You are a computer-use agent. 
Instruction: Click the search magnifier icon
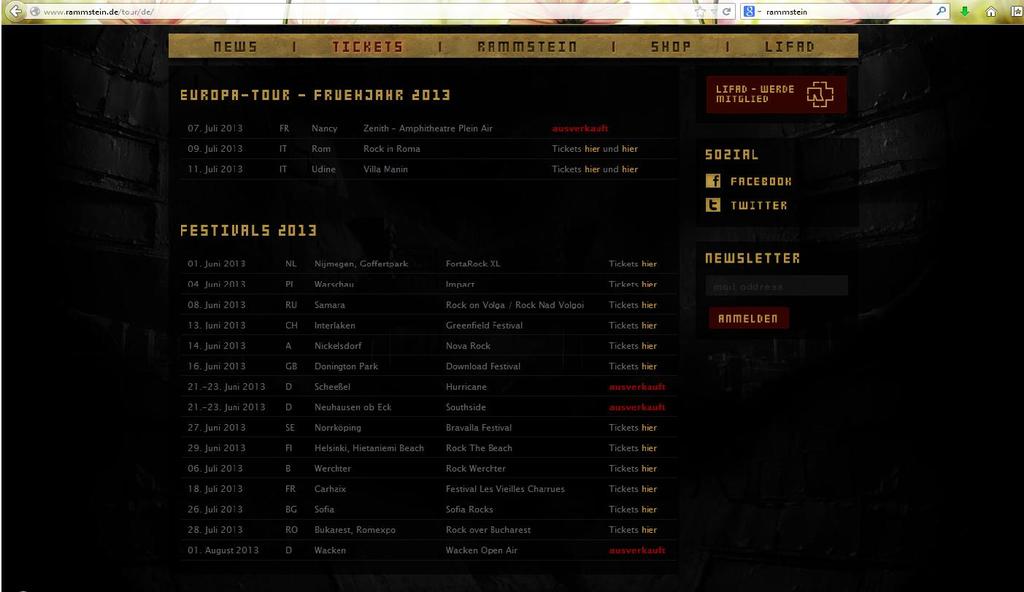click(941, 11)
